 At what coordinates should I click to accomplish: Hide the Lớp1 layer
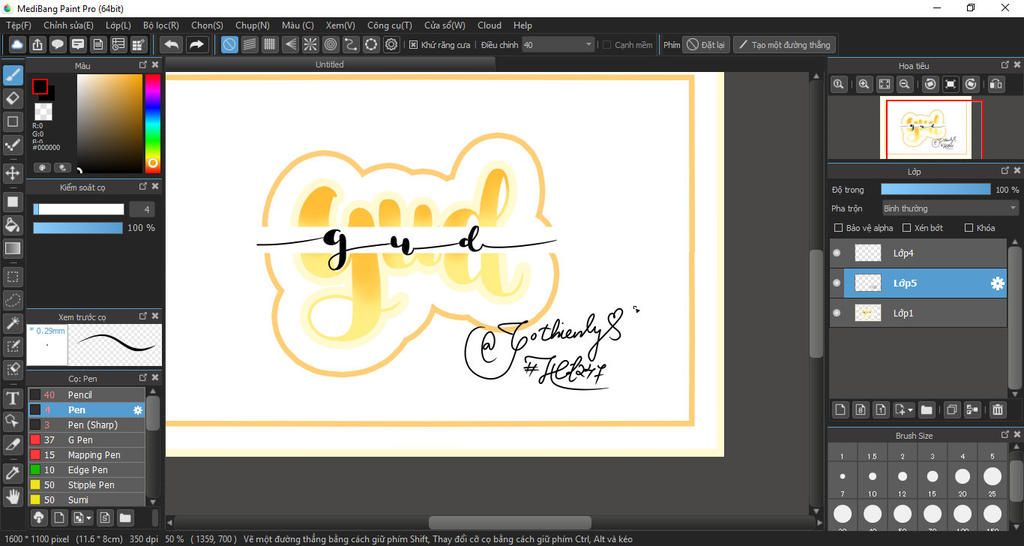[x=837, y=313]
